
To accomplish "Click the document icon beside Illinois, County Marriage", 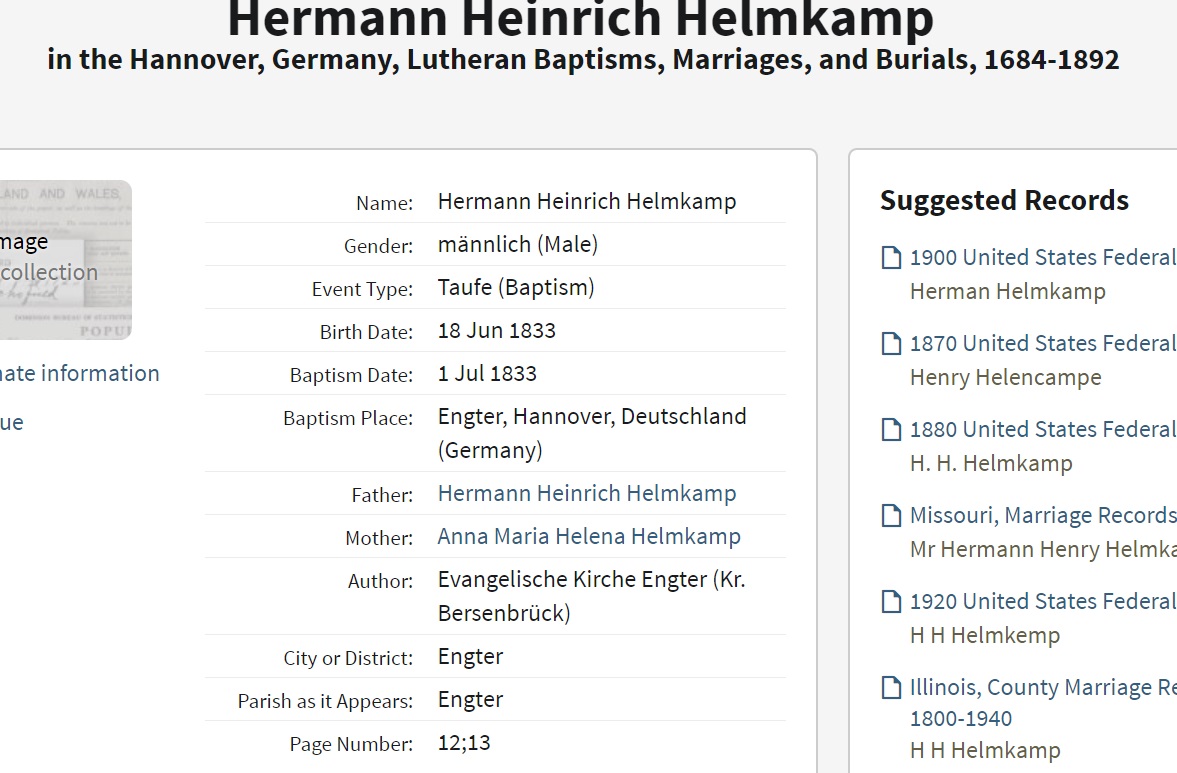I will [x=890, y=688].
